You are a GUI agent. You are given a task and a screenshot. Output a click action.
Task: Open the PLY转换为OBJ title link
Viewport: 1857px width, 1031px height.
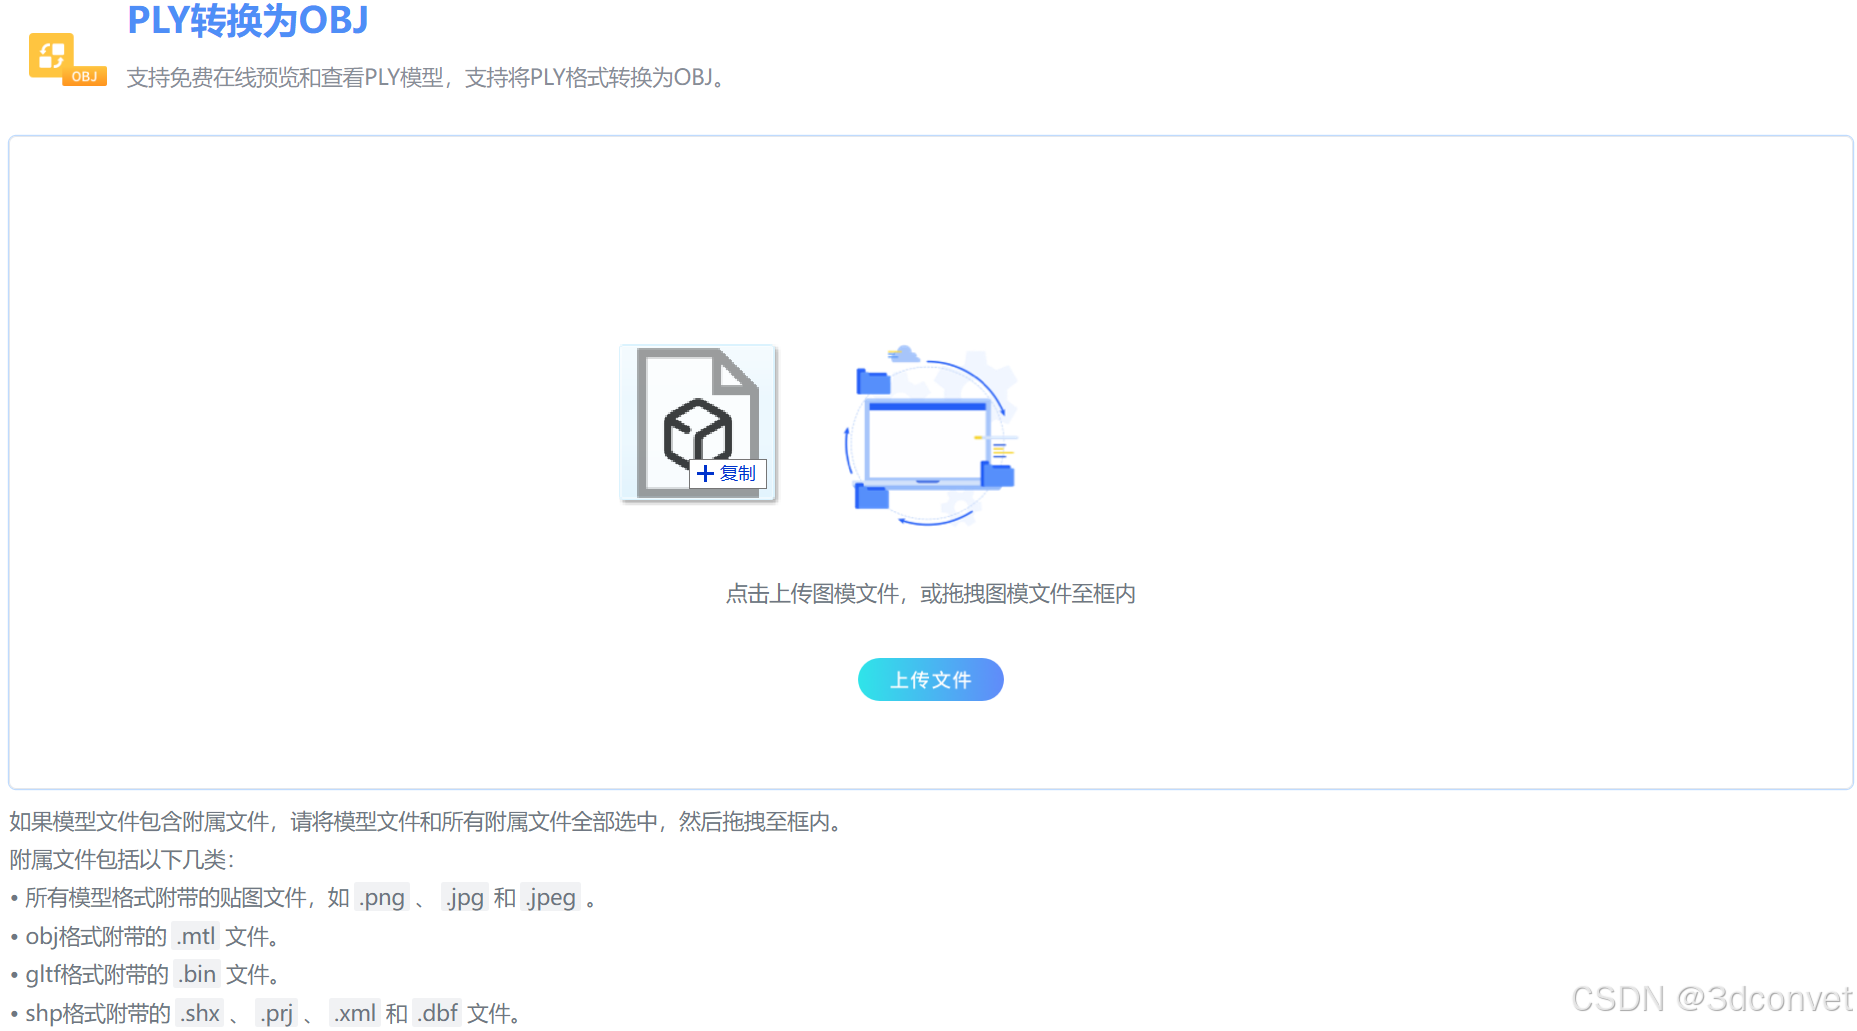pos(247,20)
